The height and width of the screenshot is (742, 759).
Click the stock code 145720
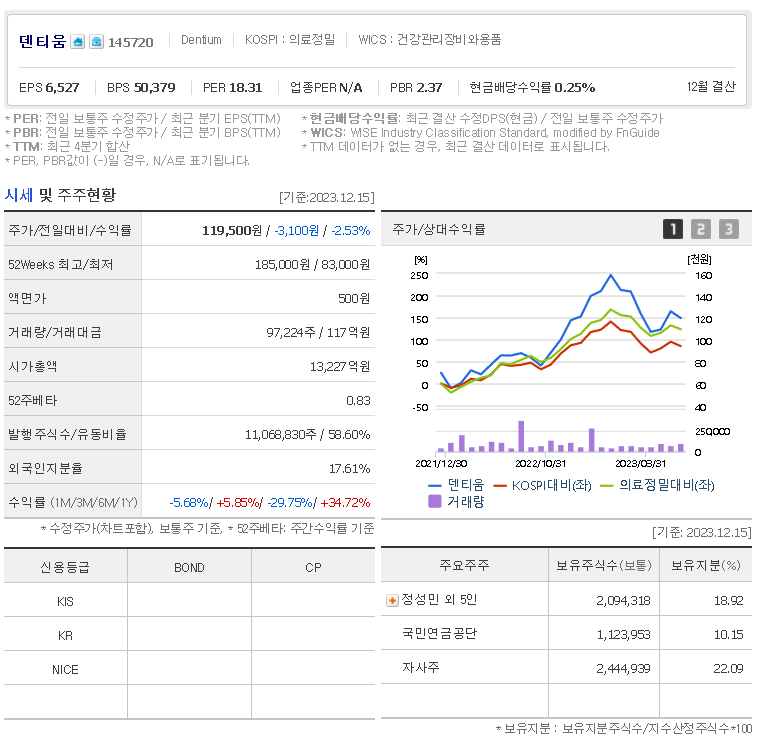click(x=130, y=43)
